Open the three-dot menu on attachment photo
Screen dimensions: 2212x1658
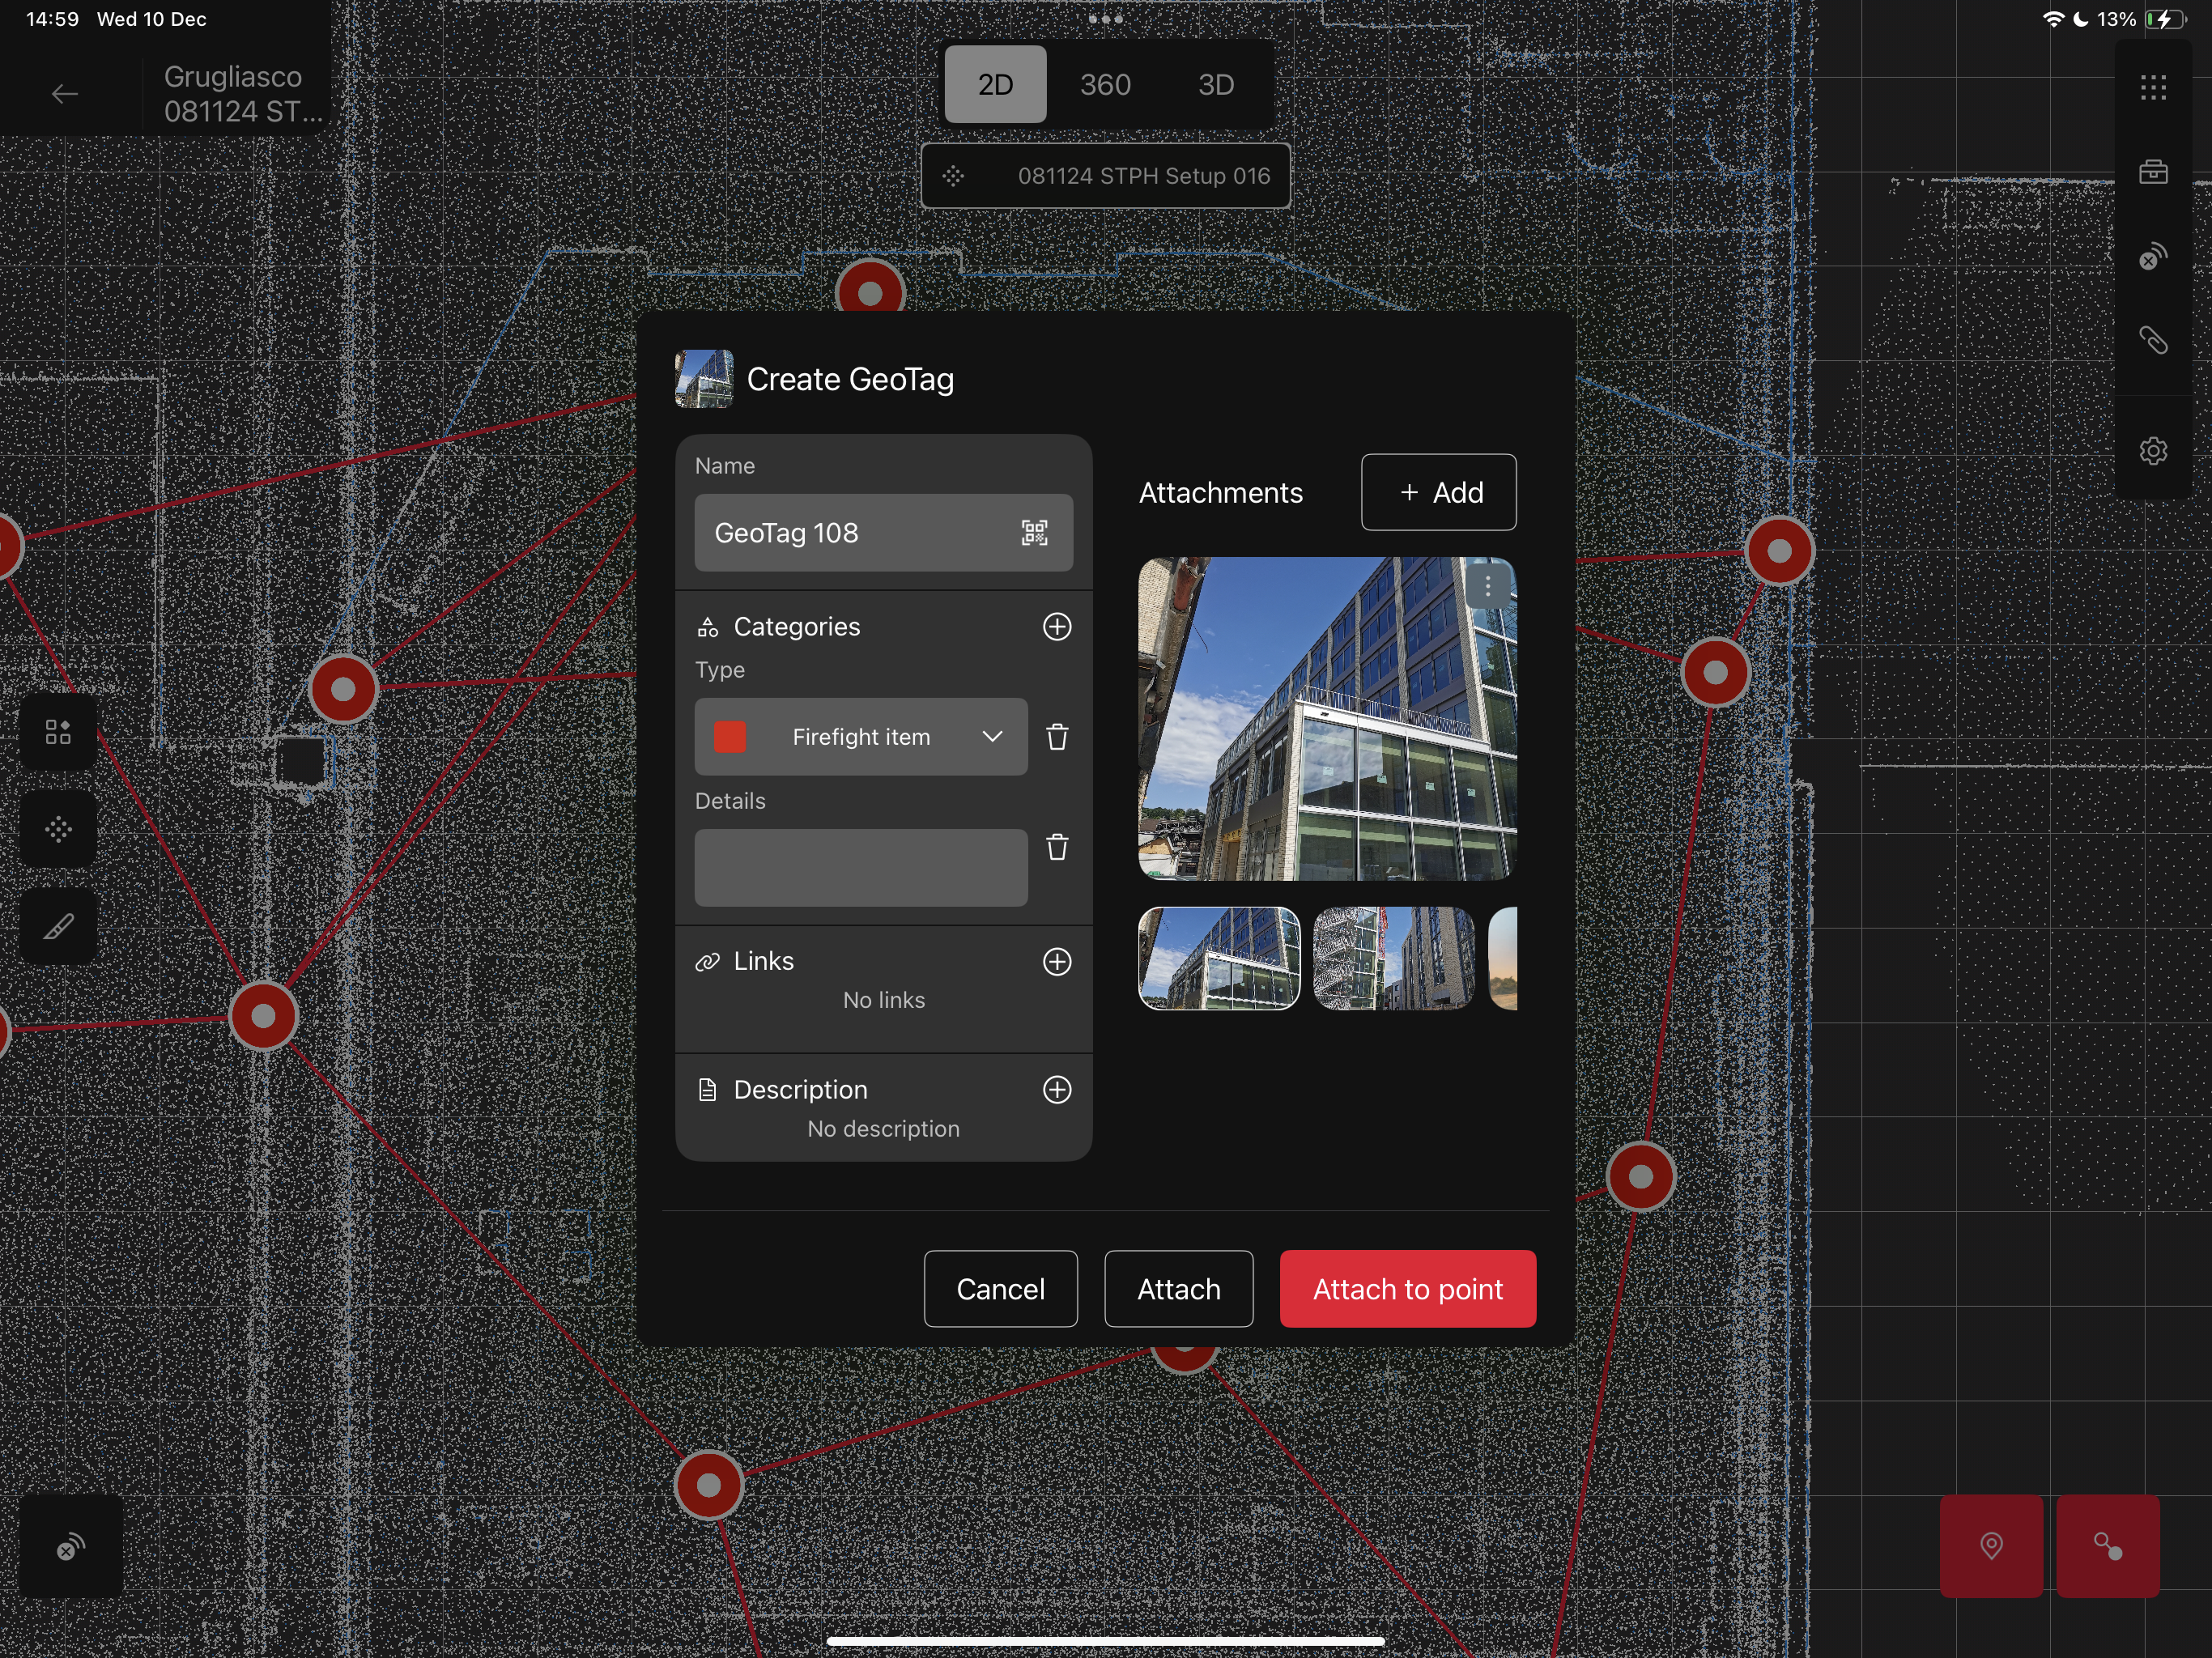1487,586
